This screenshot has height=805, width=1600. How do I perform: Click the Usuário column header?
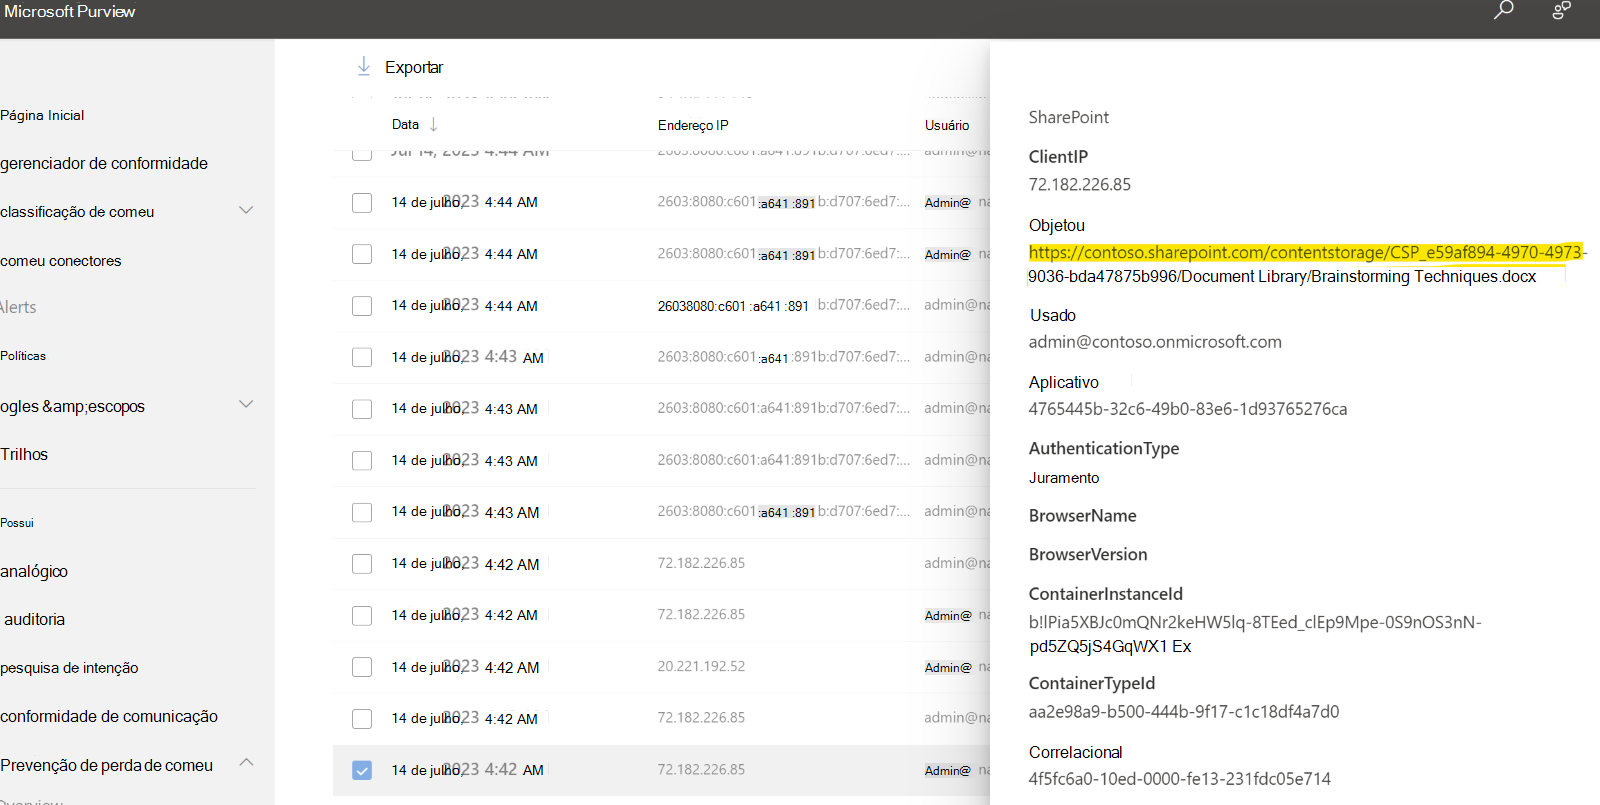pyautogui.click(x=947, y=125)
